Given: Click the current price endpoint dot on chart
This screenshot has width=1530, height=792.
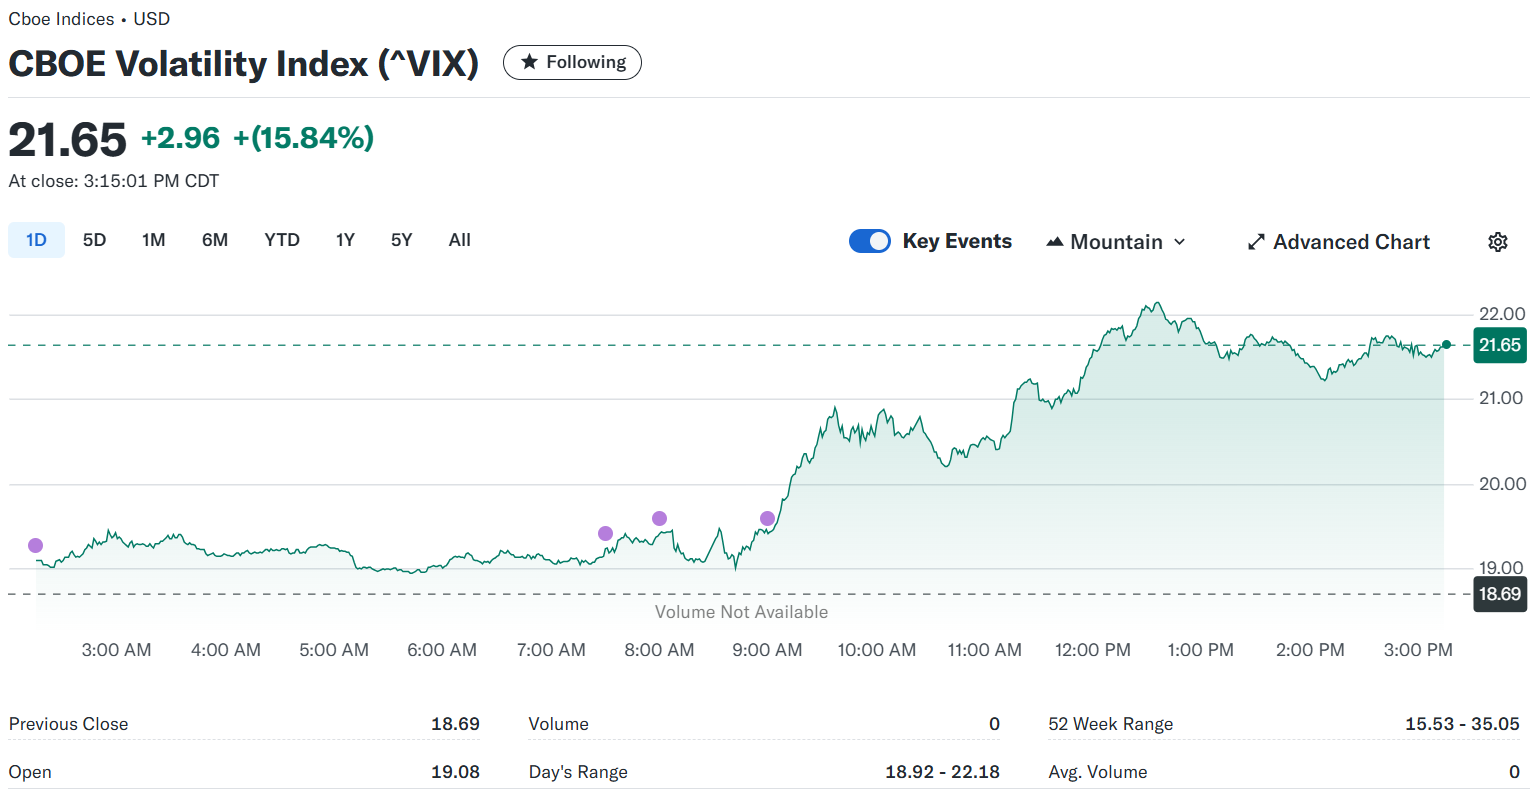Looking at the screenshot, I should [x=1446, y=345].
